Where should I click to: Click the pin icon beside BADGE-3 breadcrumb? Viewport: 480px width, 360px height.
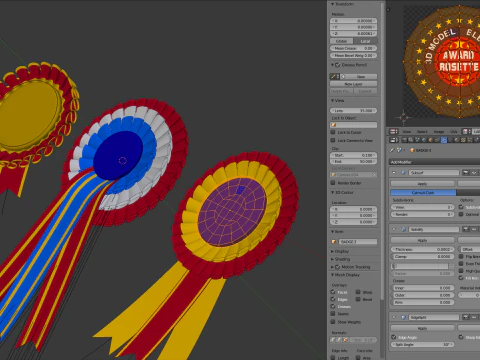392,150
